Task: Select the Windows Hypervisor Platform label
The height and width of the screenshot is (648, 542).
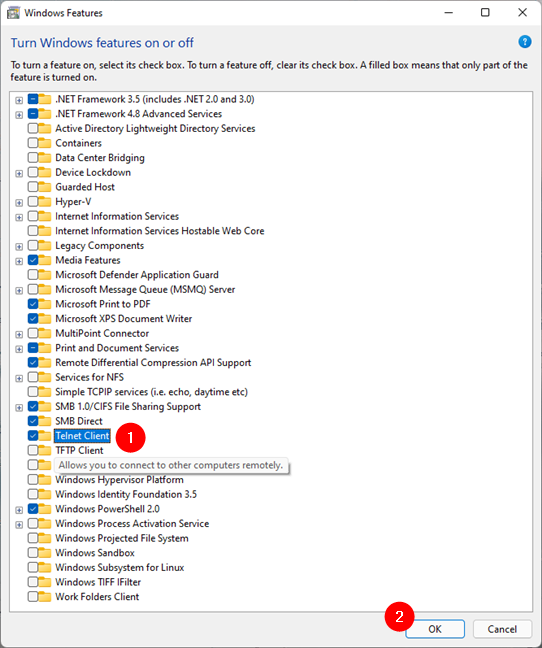Action: tap(119, 480)
